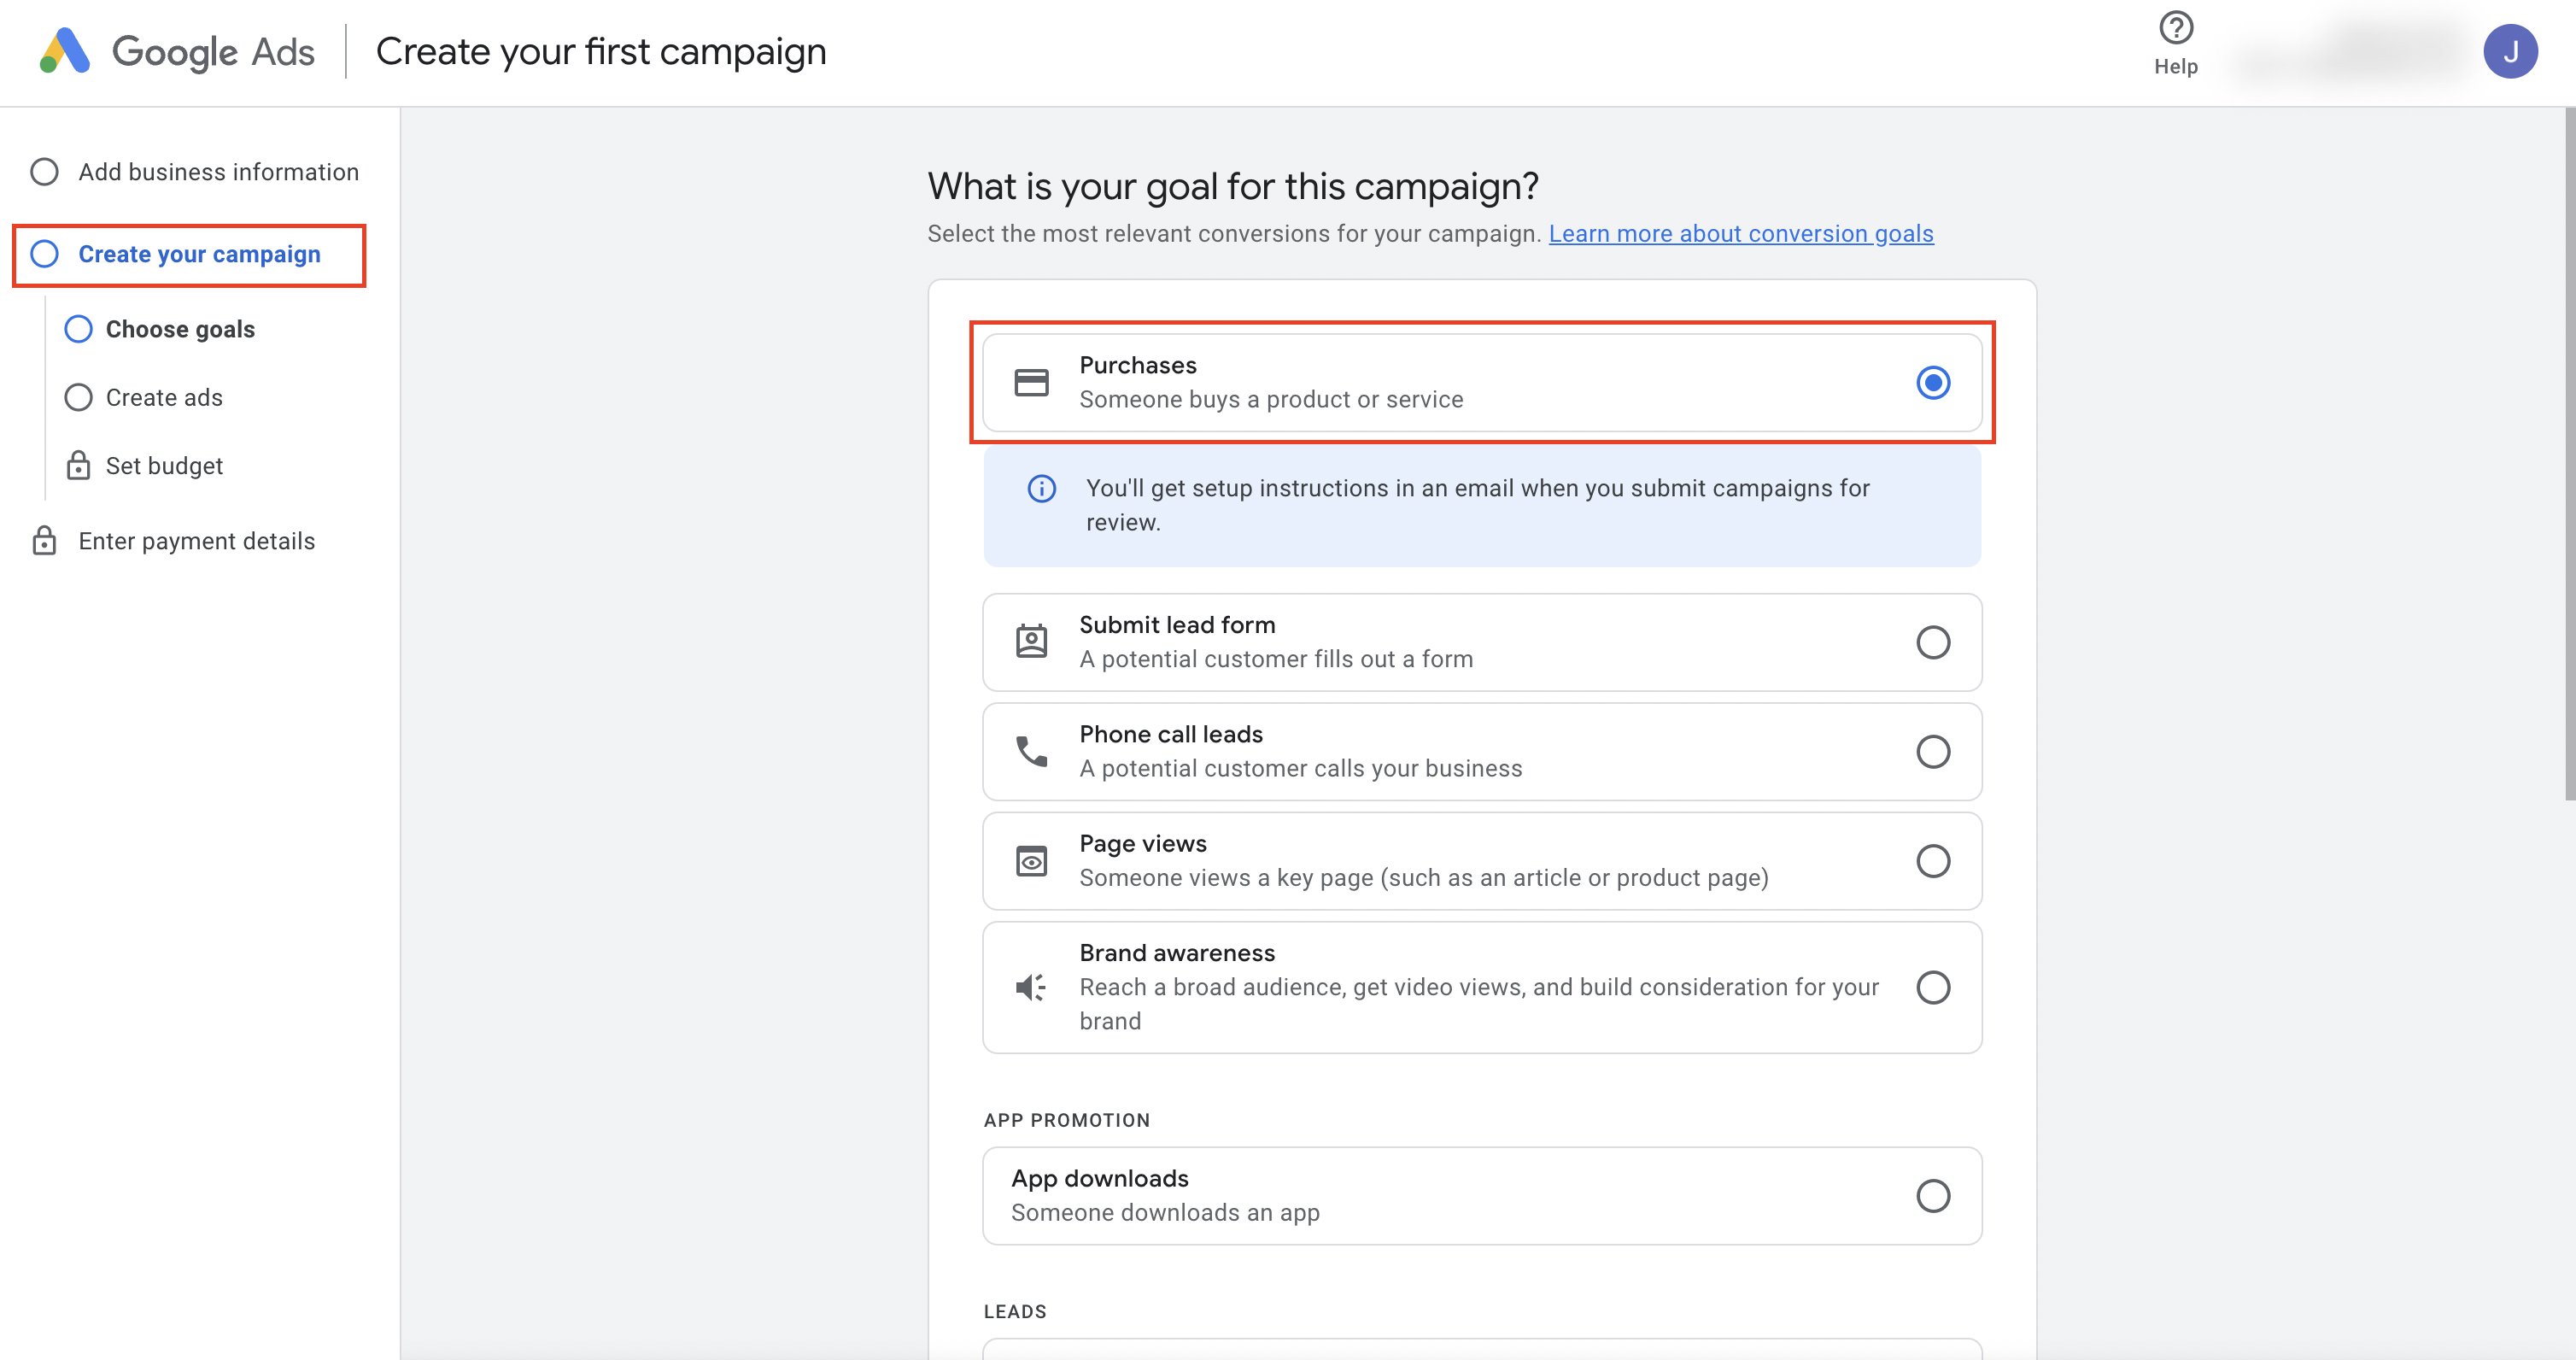Click the eye icon in Page views option

(x=1031, y=860)
